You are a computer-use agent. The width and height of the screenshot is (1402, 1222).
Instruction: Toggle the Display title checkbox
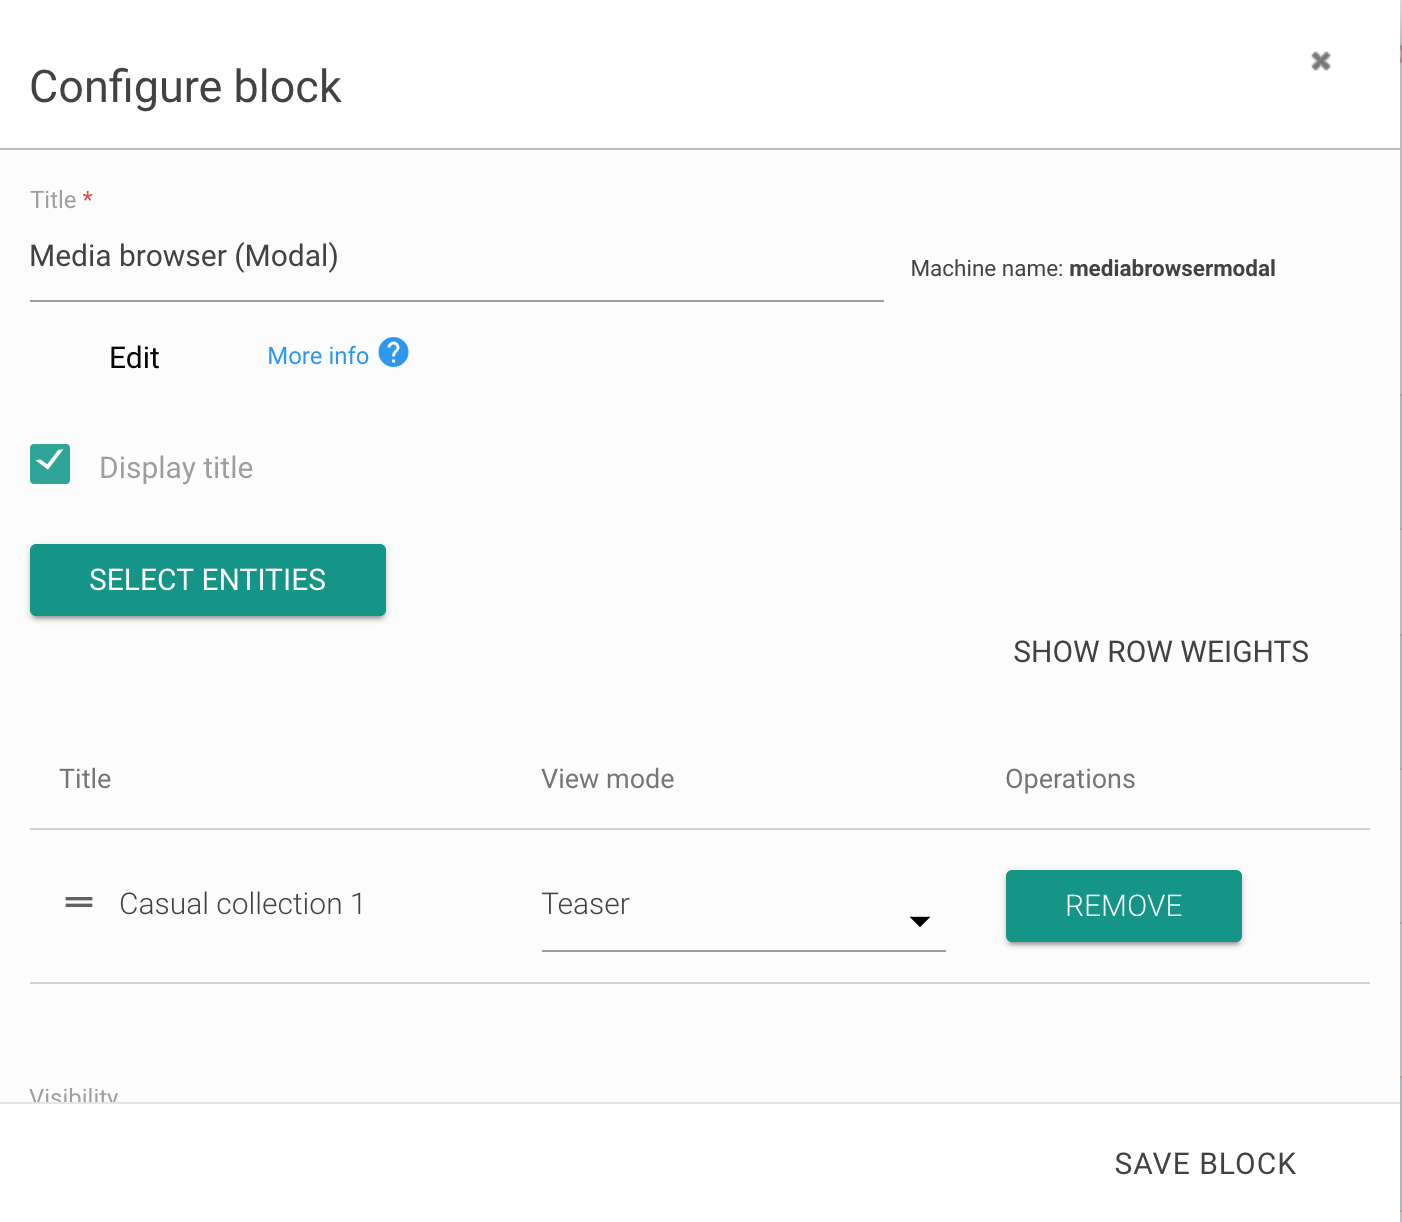[50, 464]
